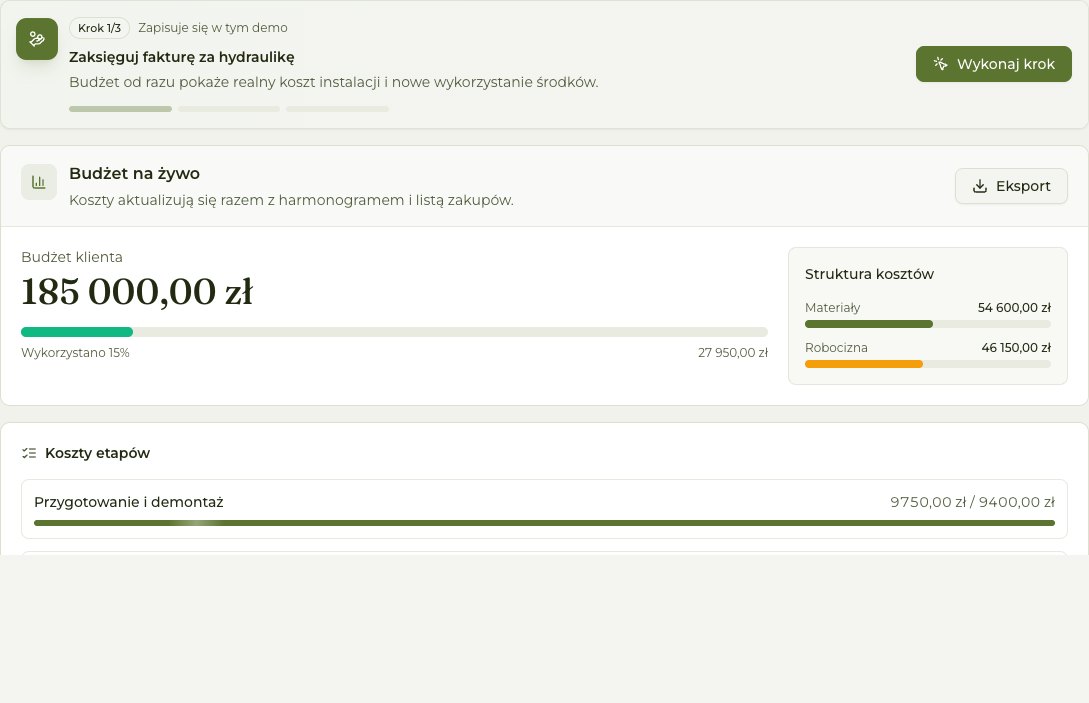Click the Budżet na żywo heading
This screenshot has width=1089, height=703.
pyautogui.click(x=135, y=174)
